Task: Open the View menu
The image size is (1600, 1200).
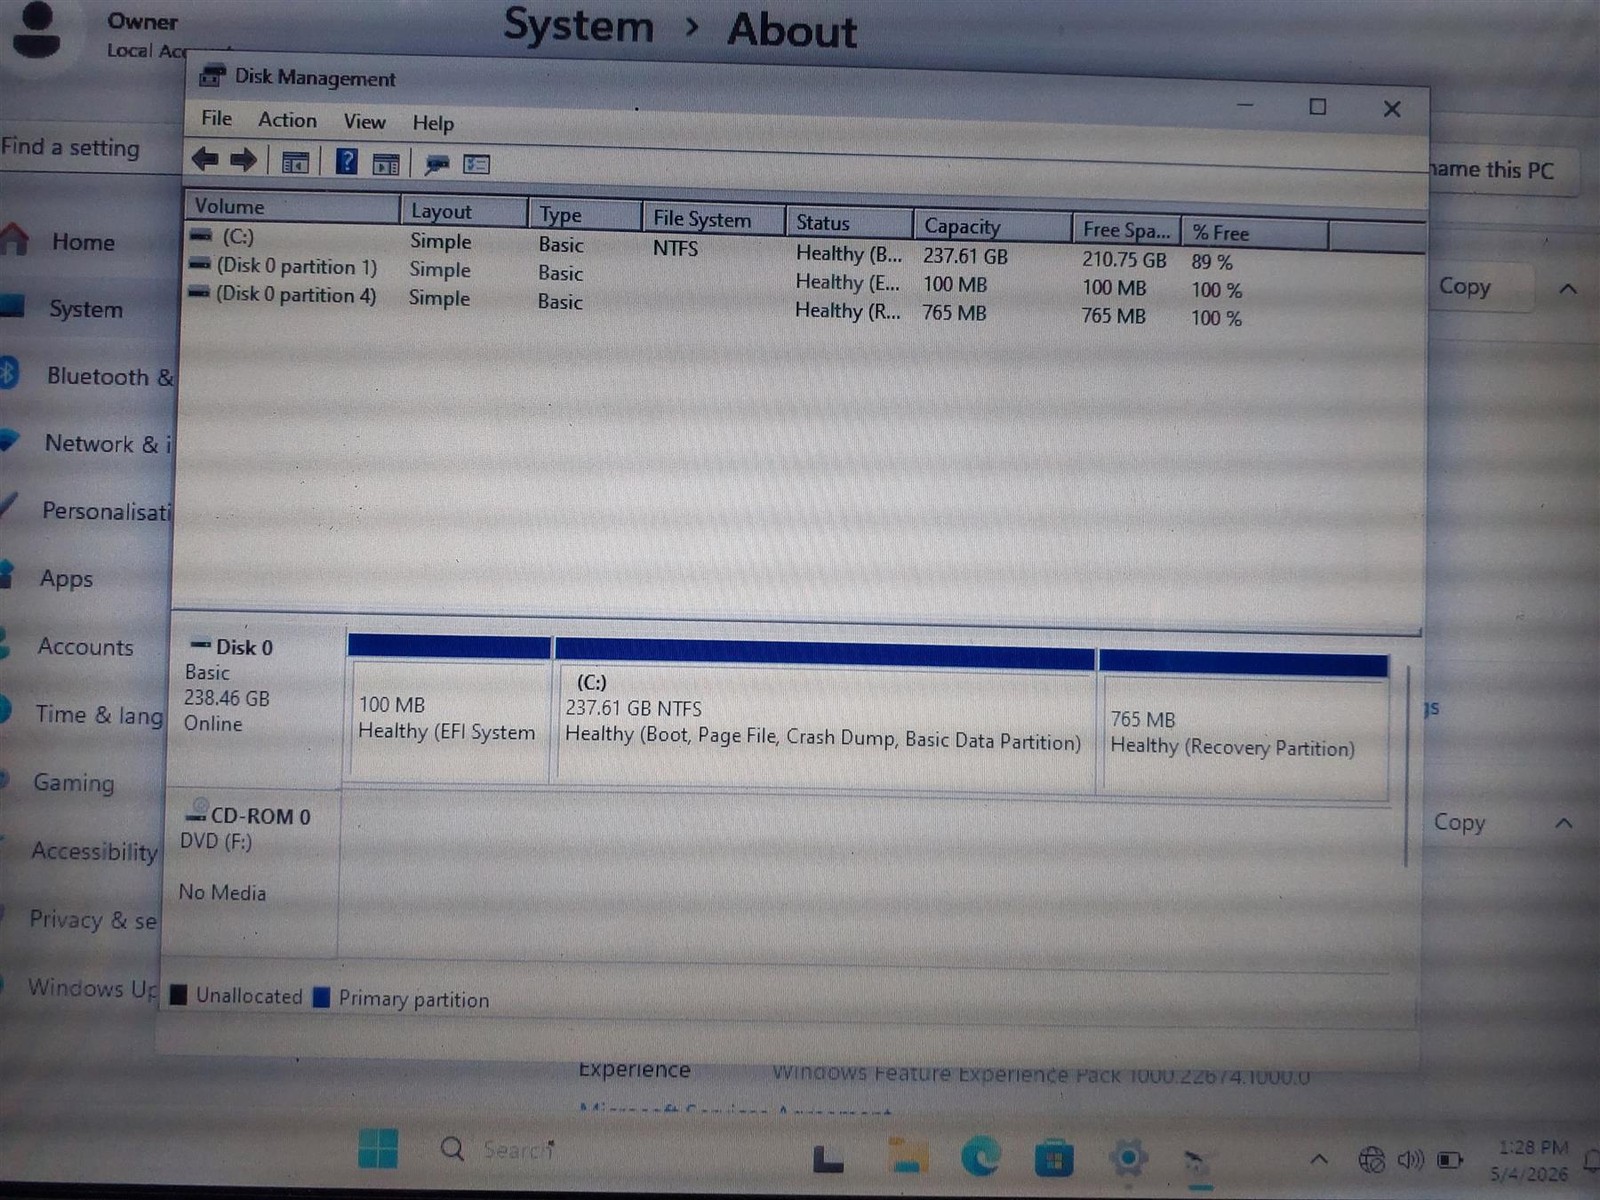Action: click(x=364, y=122)
